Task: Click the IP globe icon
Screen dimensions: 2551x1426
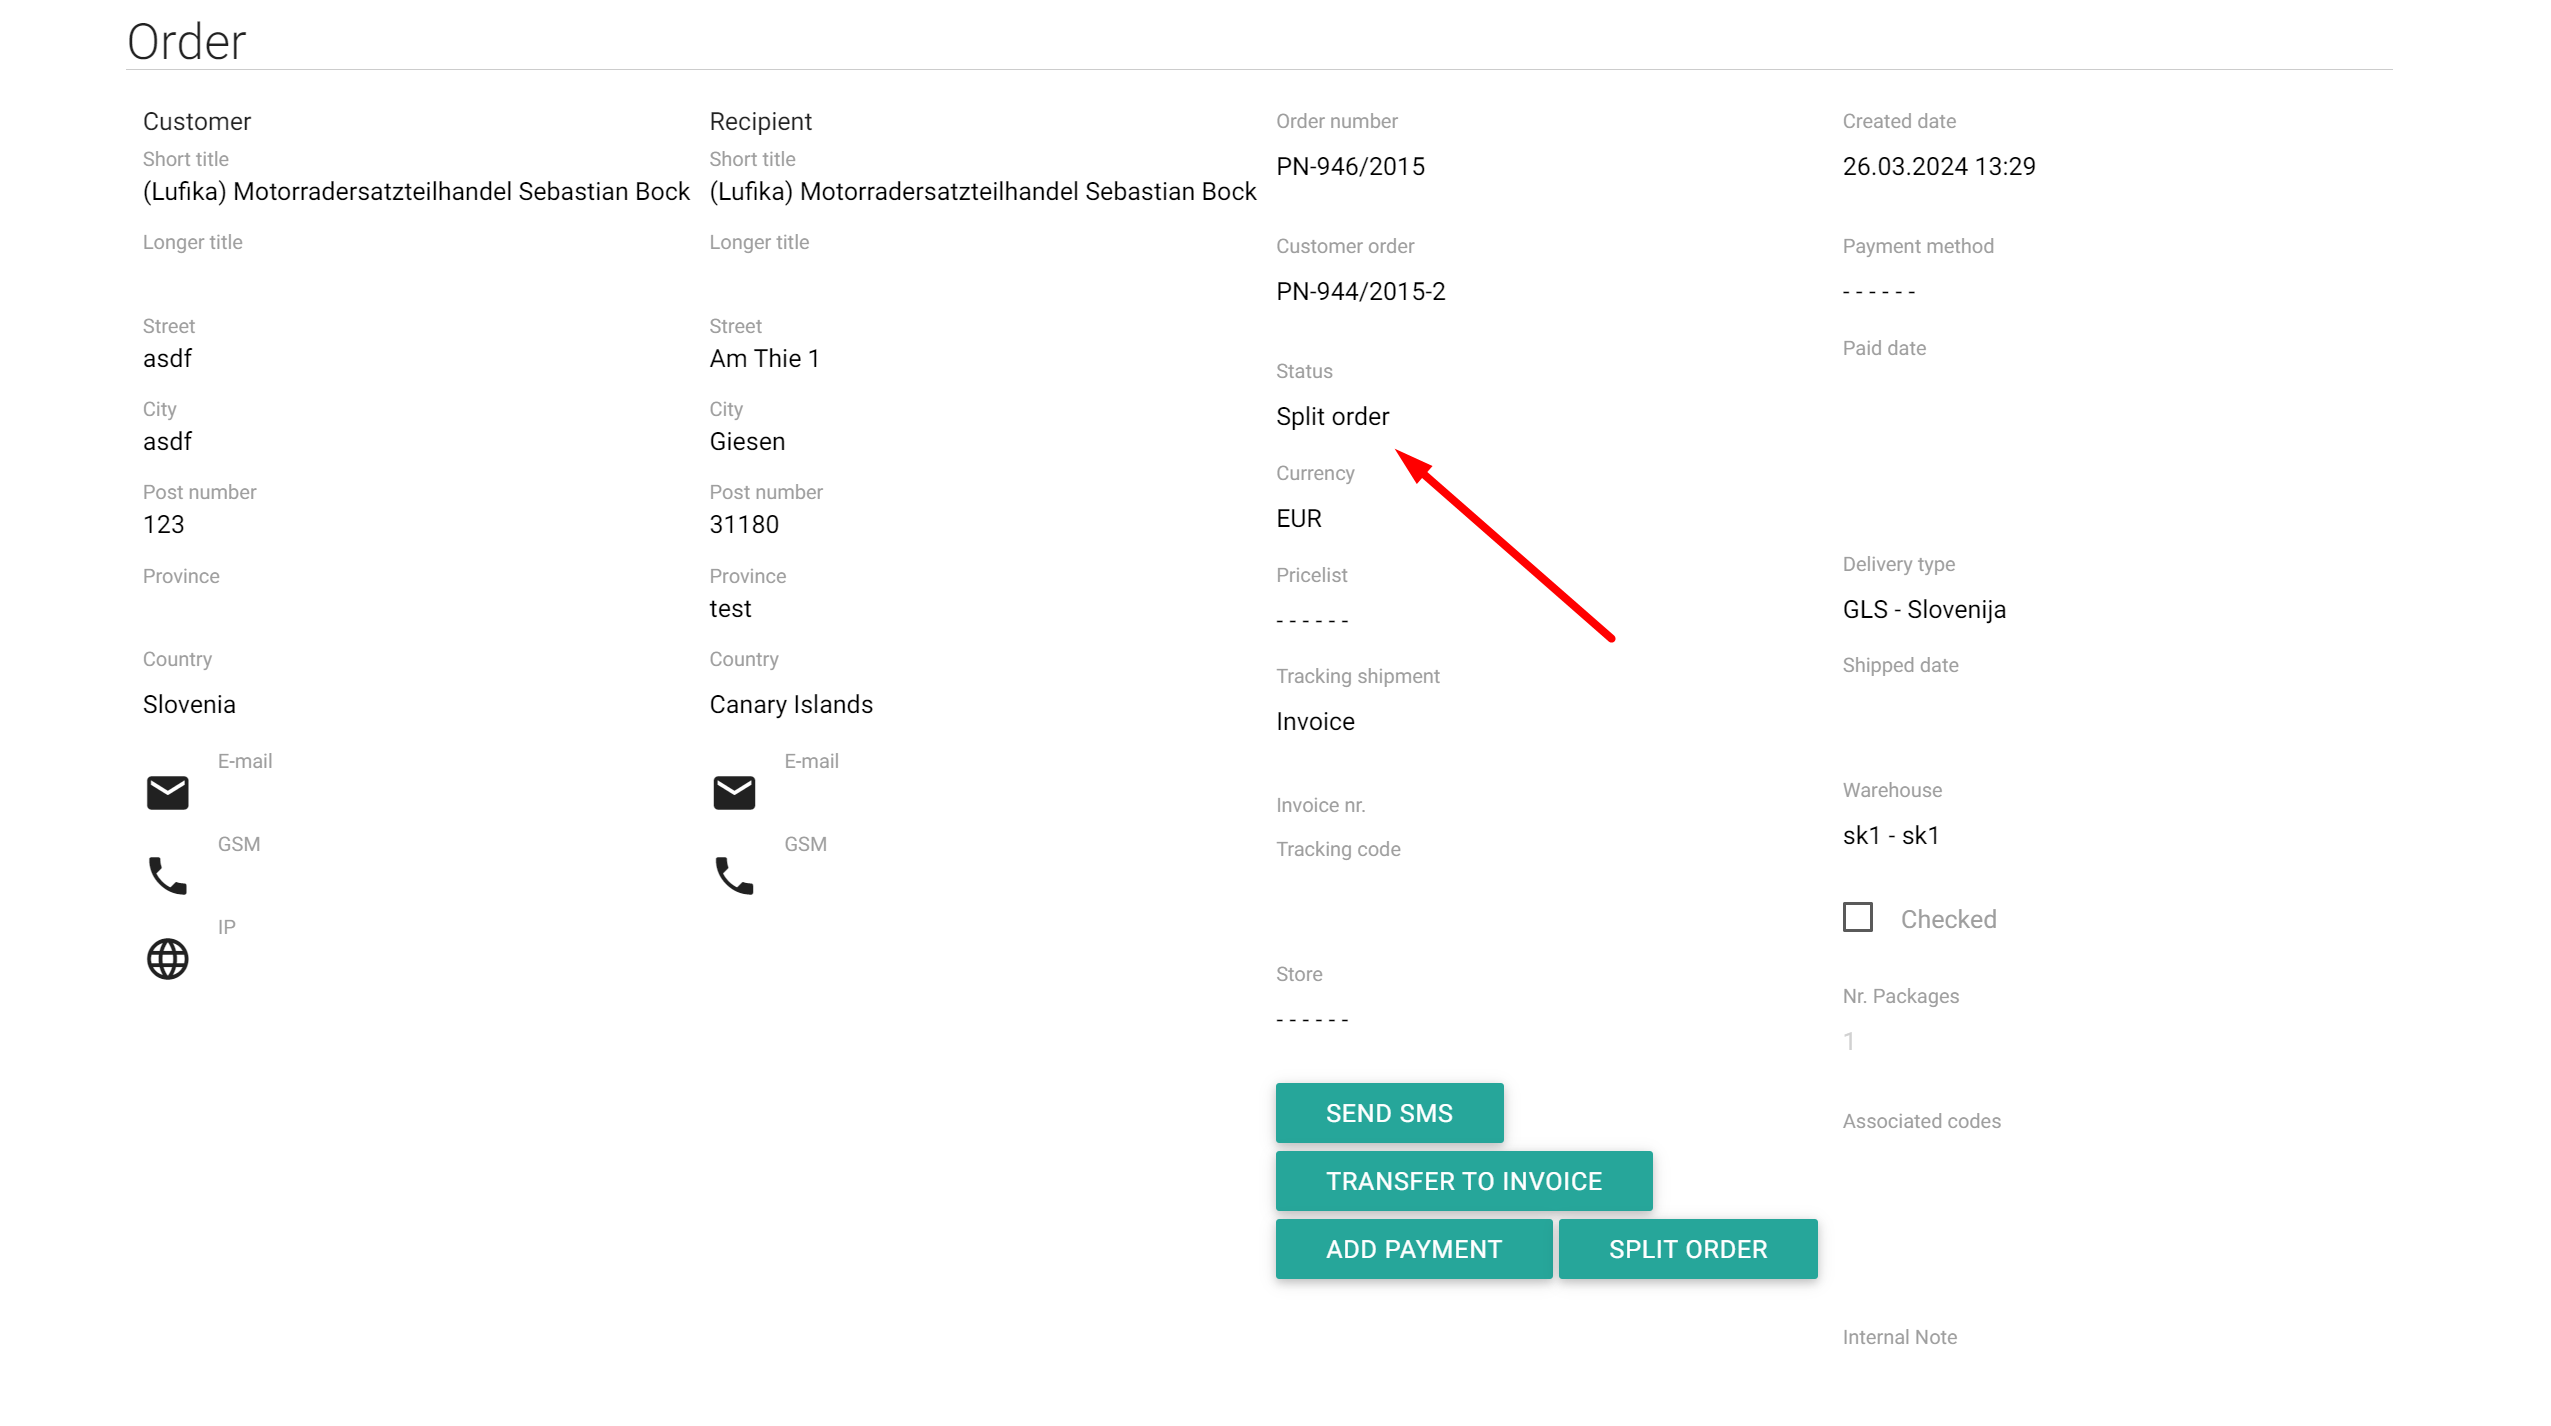Action: click(x=167, y=958)
